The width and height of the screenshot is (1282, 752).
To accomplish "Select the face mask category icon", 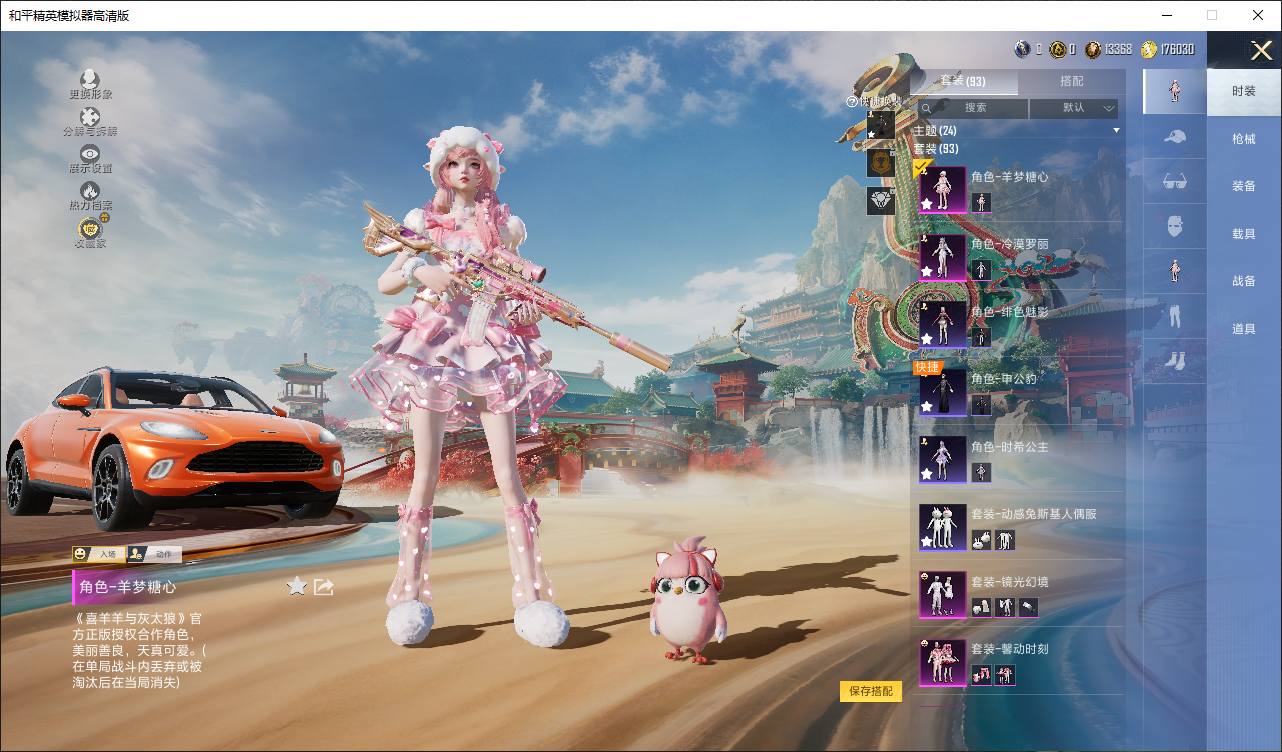I will pyautogui.click(x=1175, y=227).
